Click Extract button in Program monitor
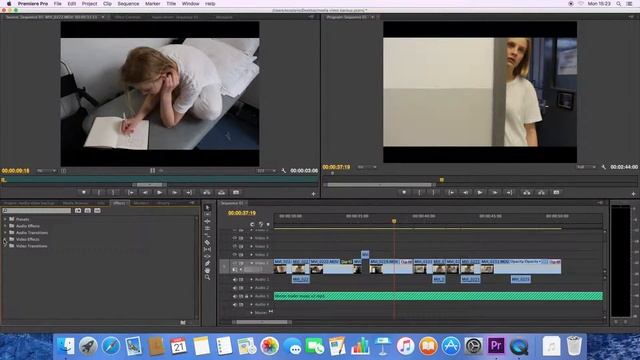The image size is (640, 360). [541, 193]
